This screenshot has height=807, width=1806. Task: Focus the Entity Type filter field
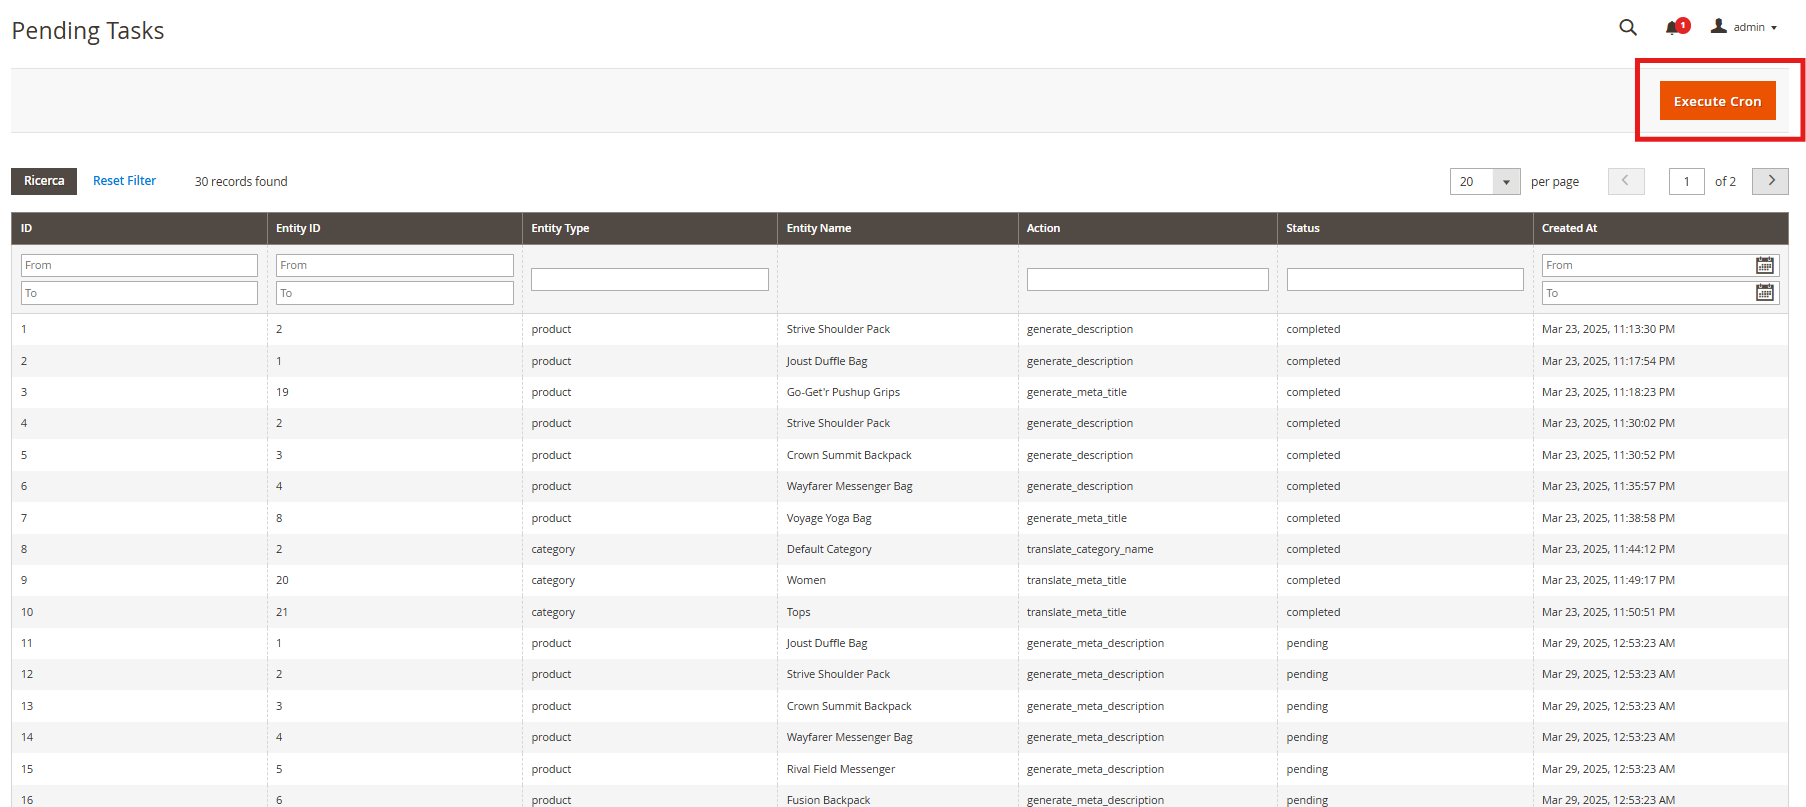pos(650,279)
